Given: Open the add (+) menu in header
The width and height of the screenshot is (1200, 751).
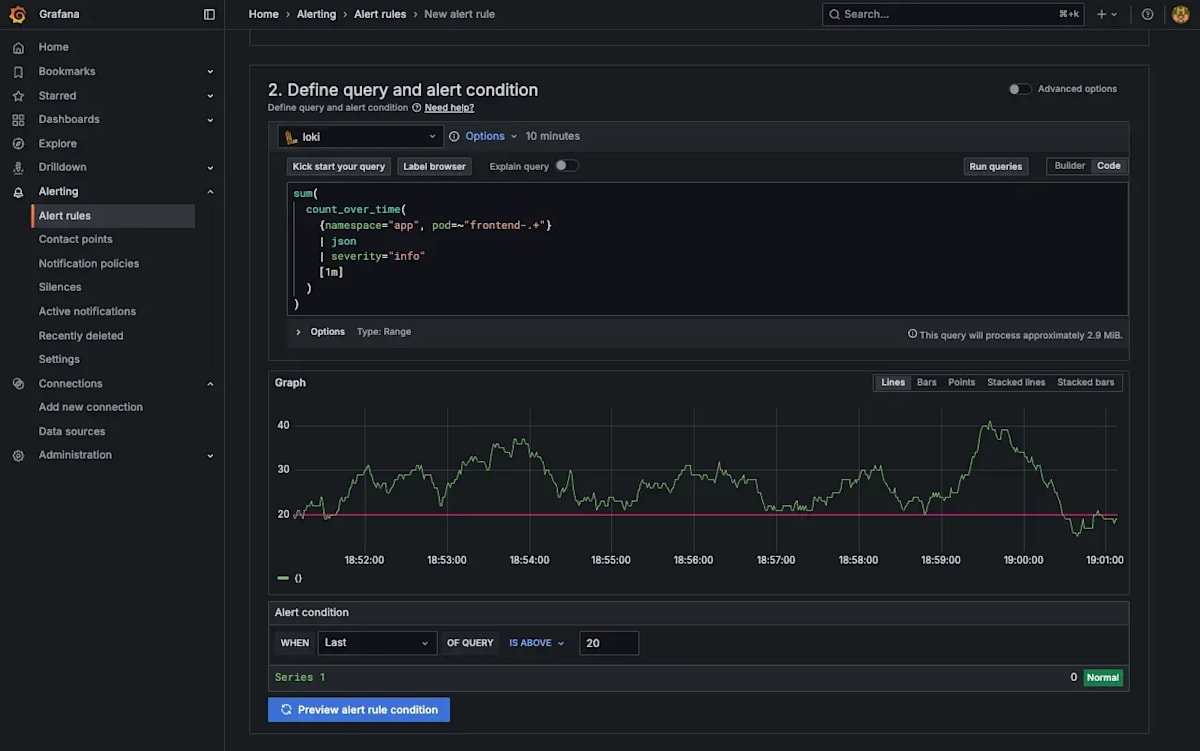Looking at the screenshot, I should [x=1103, y=14].
